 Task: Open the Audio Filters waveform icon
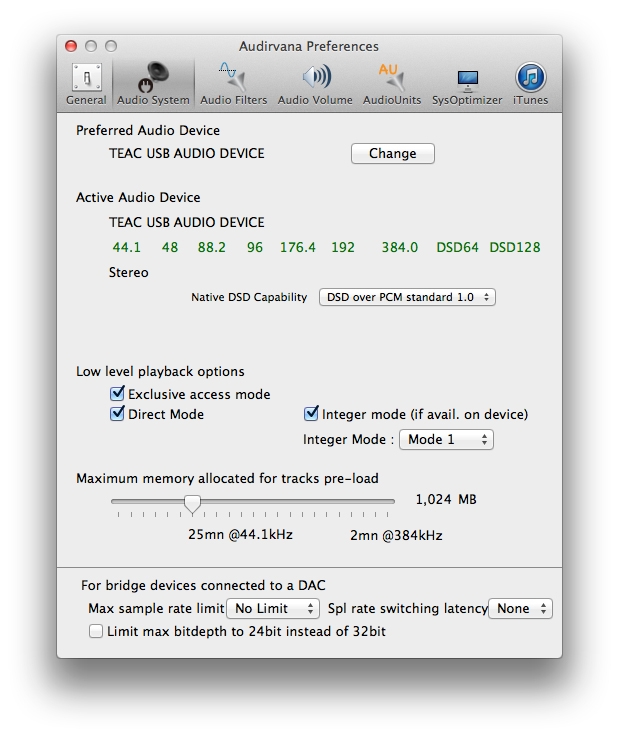click(233, 77)
